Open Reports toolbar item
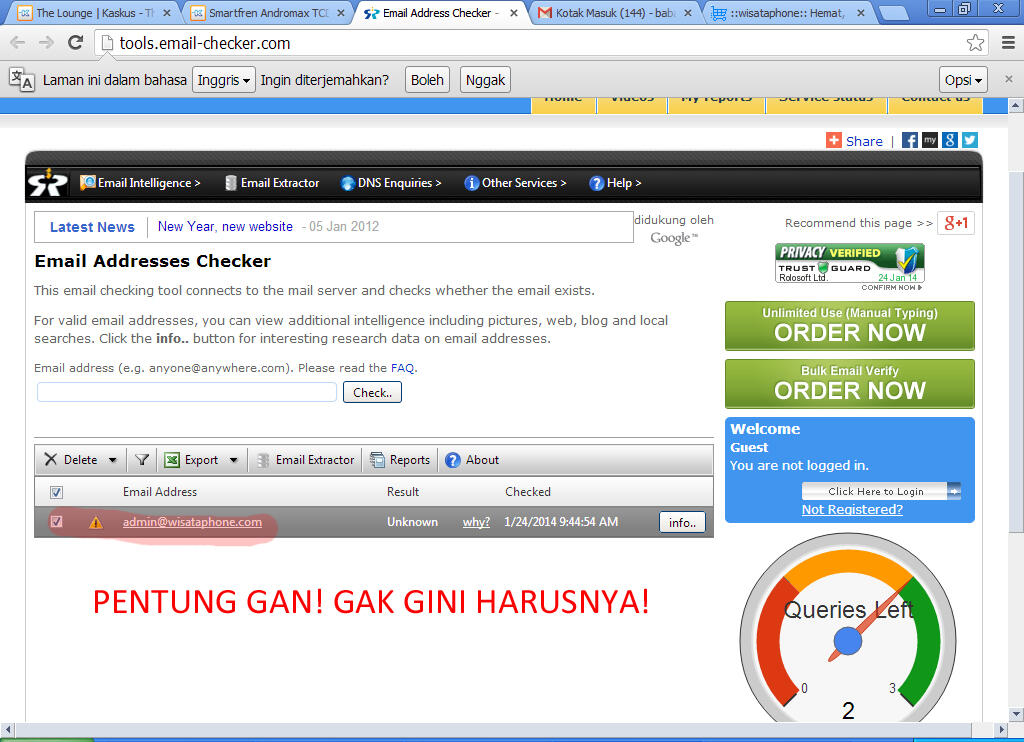This screenshot has width=1024, height=742. [400, 460]
